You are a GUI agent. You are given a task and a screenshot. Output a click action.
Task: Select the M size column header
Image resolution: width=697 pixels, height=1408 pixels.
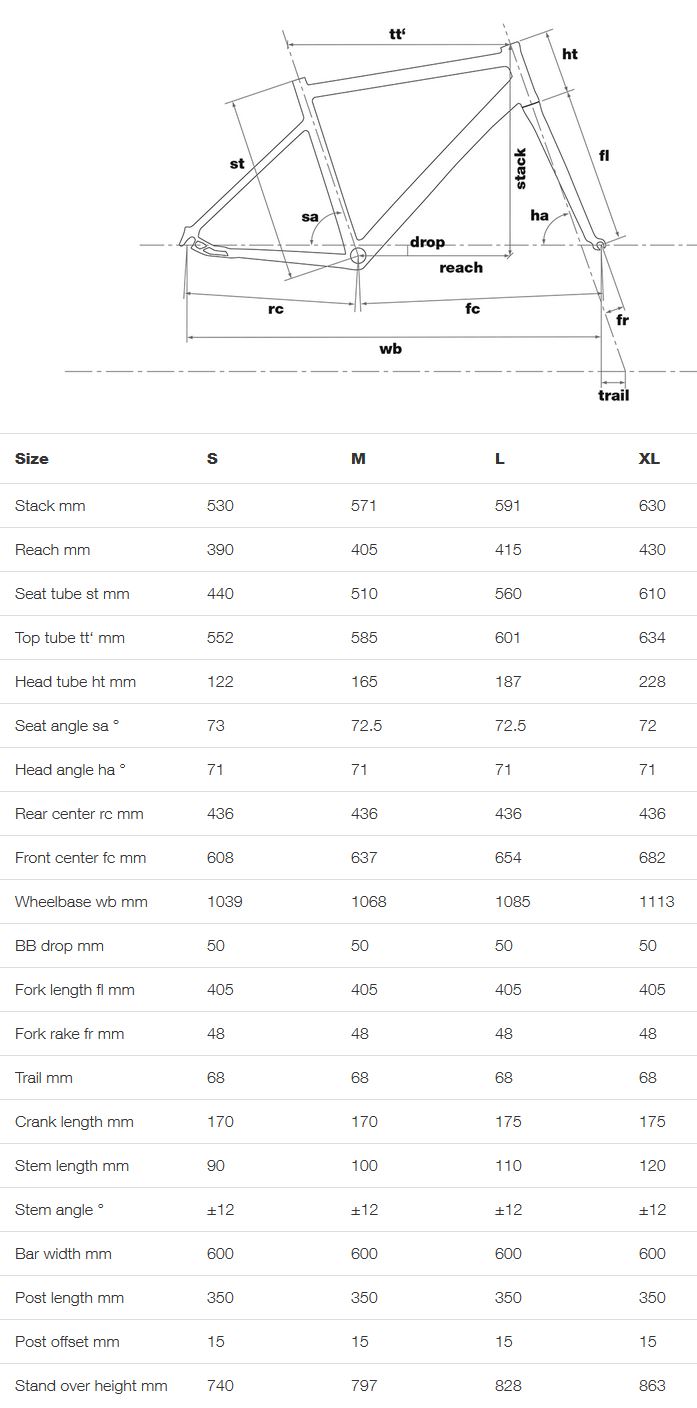pyautogui.click(x=358, y=459)
